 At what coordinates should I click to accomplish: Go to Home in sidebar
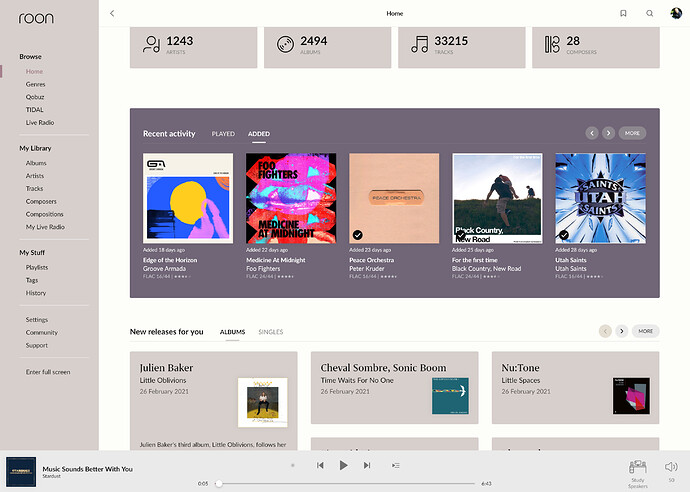pyautogui.click(x=34, y=71)
